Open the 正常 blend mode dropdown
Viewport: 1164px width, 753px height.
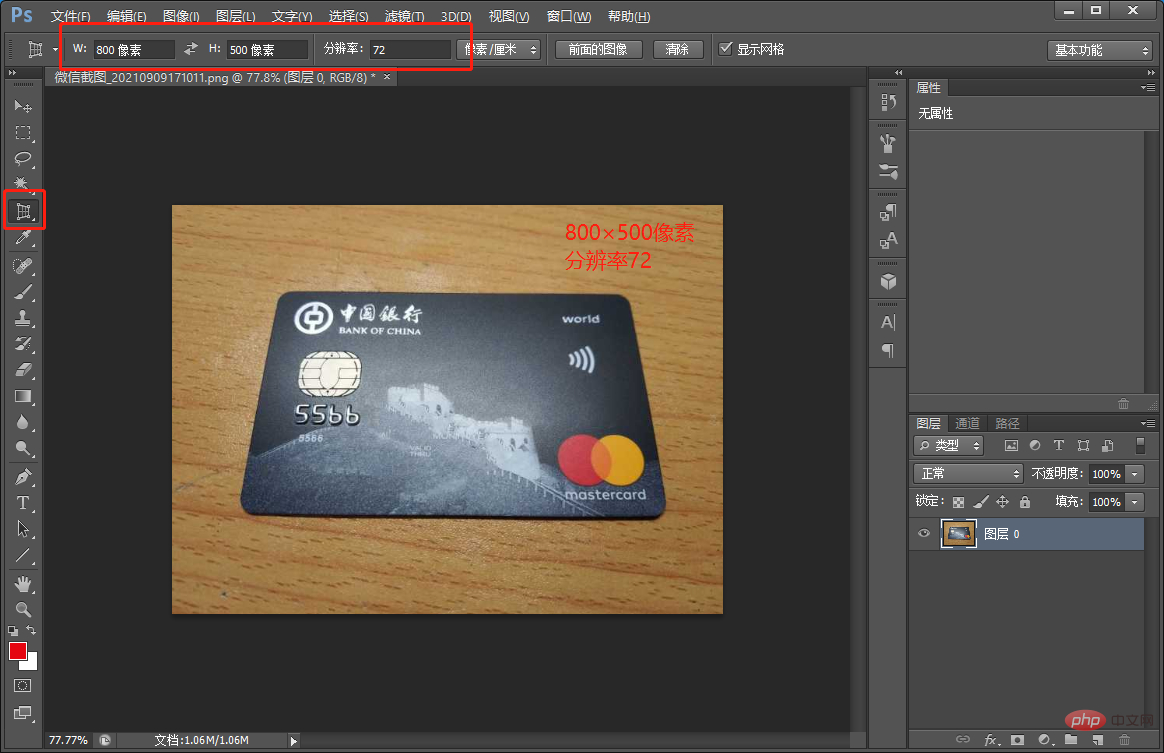[968, 474]
